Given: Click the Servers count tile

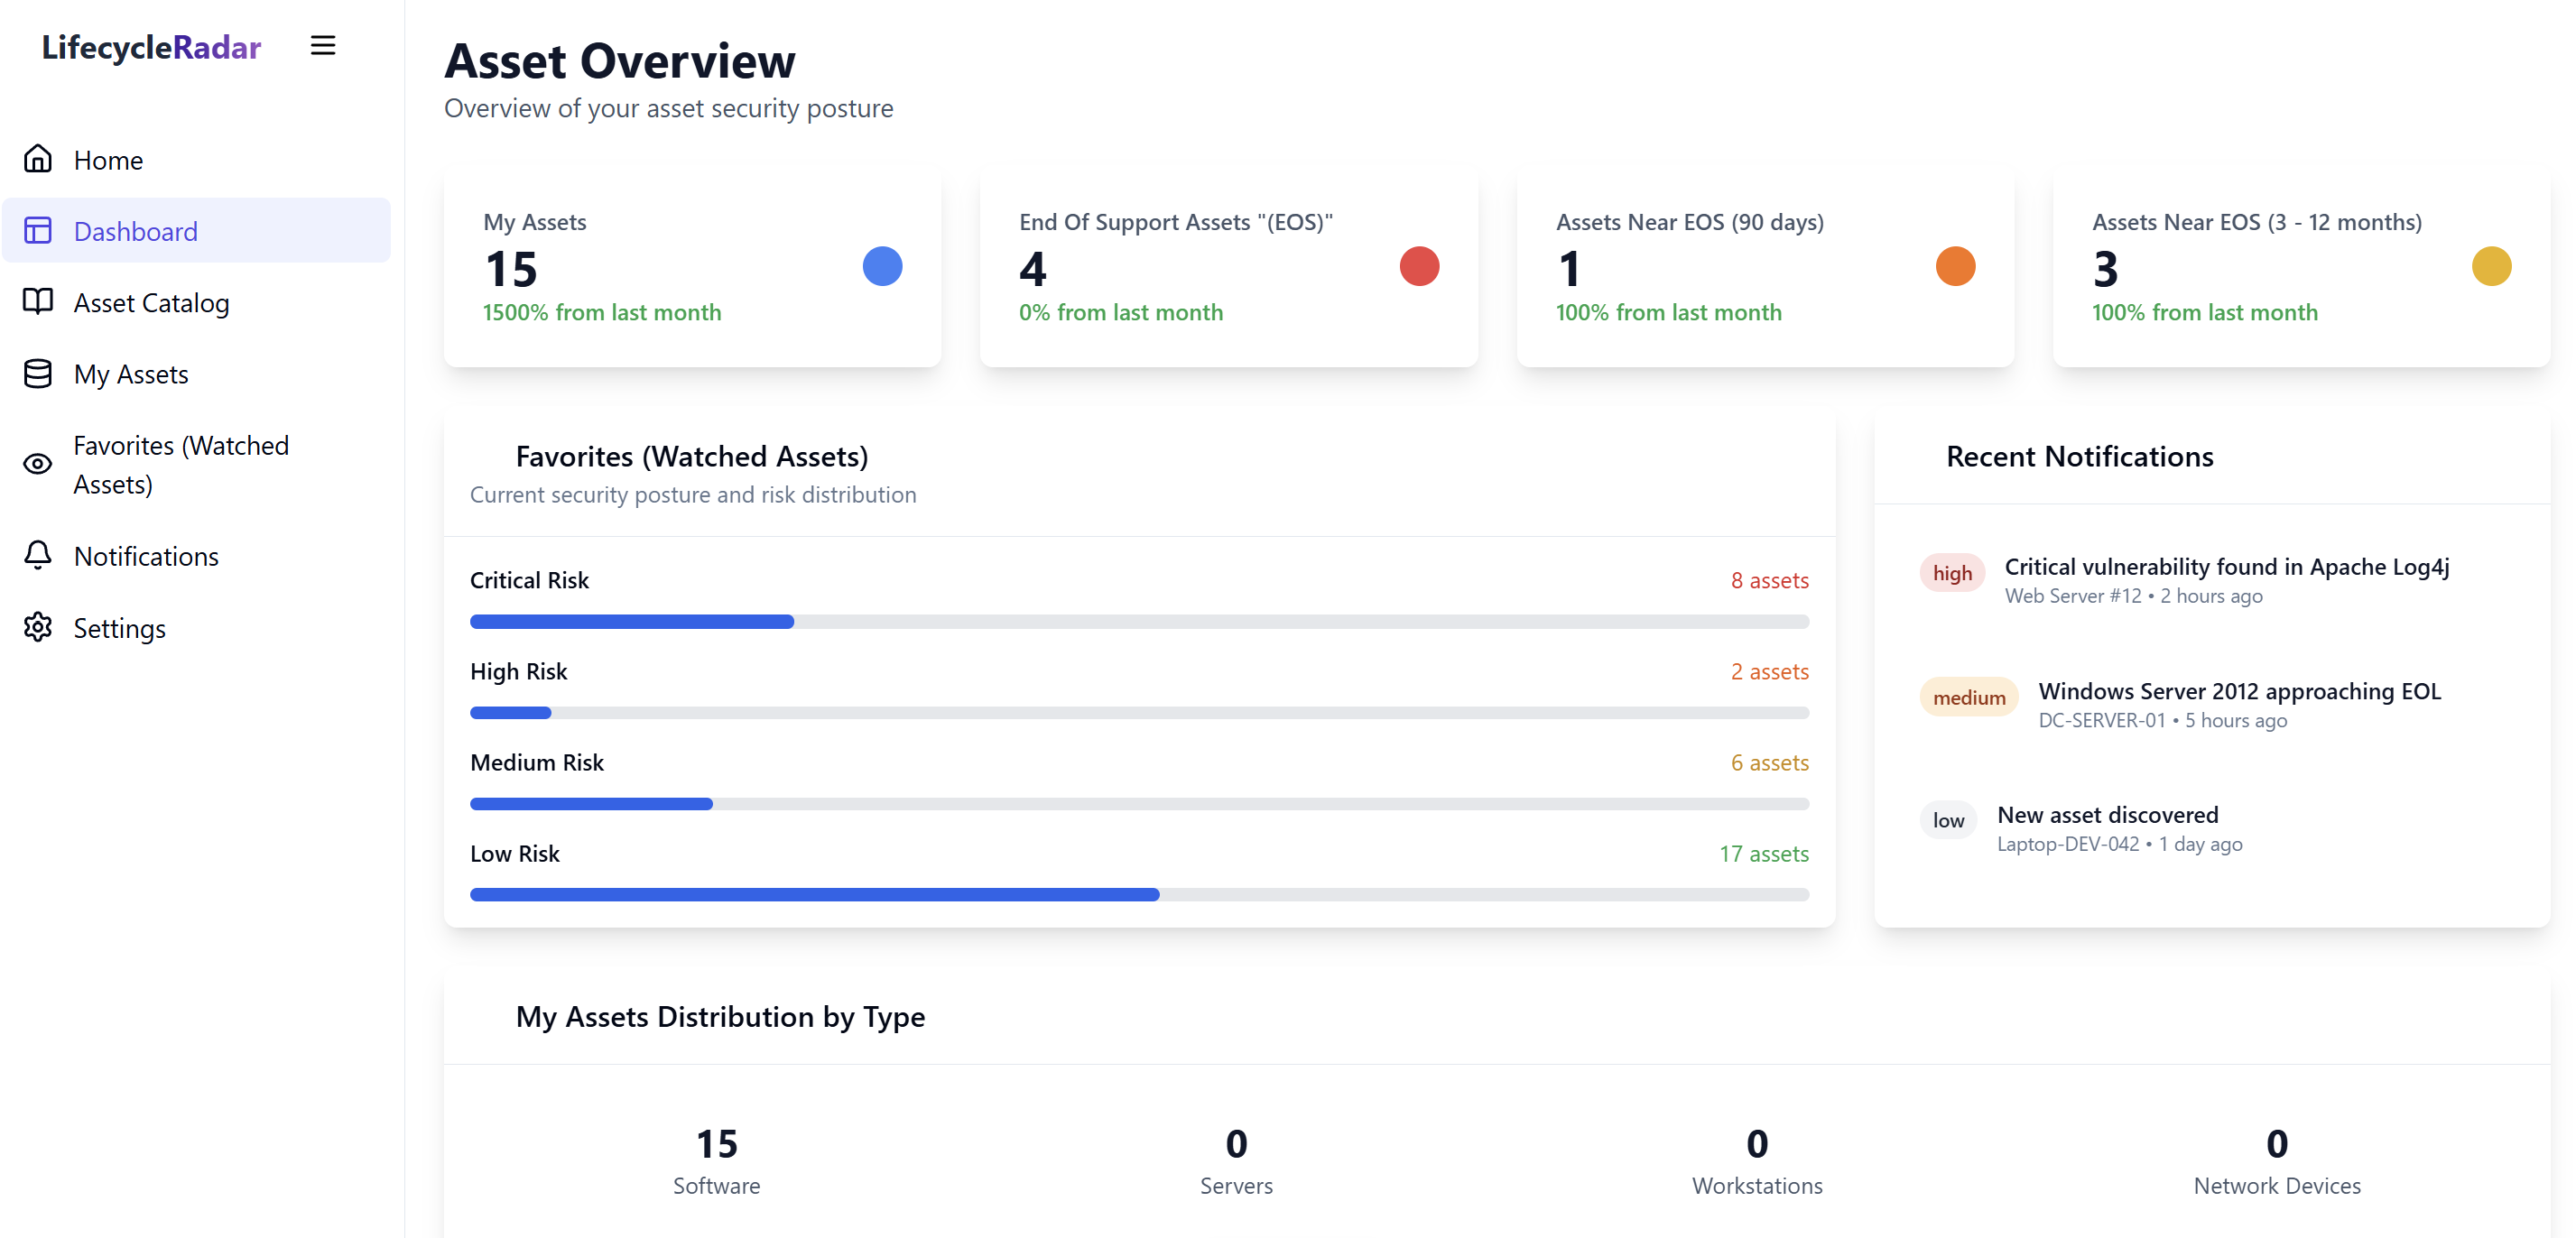Looking at the screenshot, I should click(1236, 1161).
